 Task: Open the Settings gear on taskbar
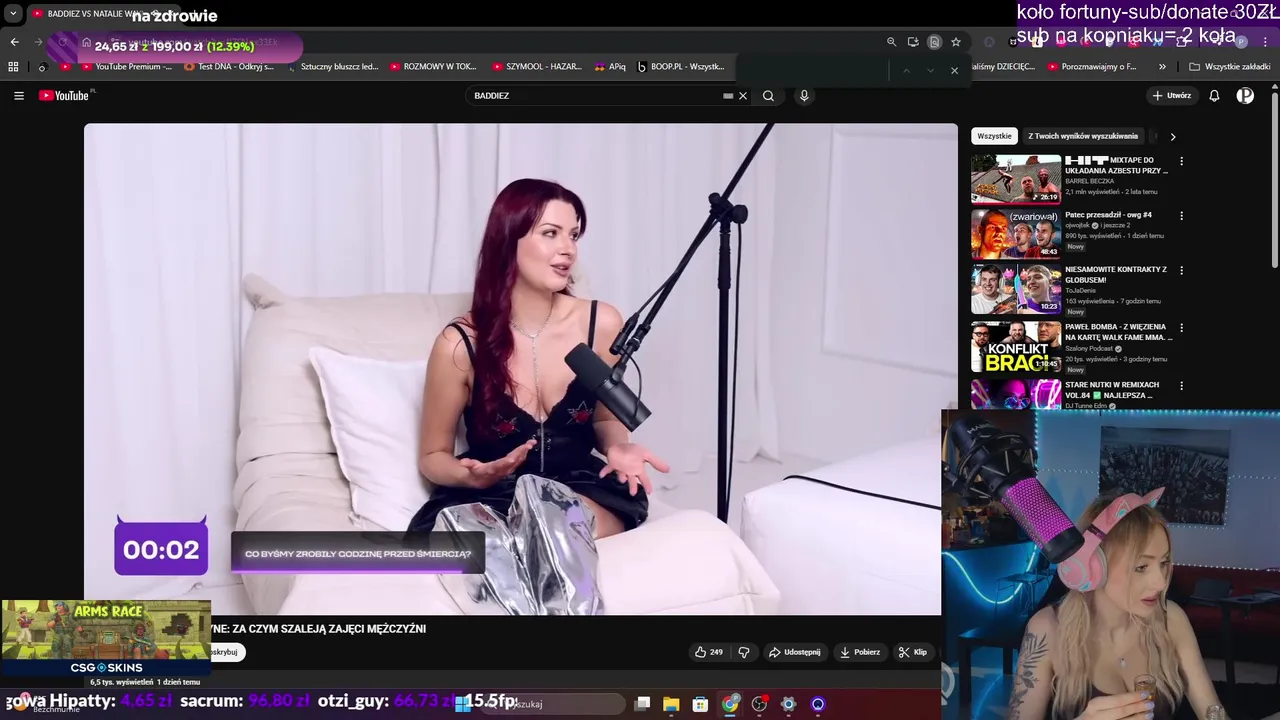[x=788, y=704]
